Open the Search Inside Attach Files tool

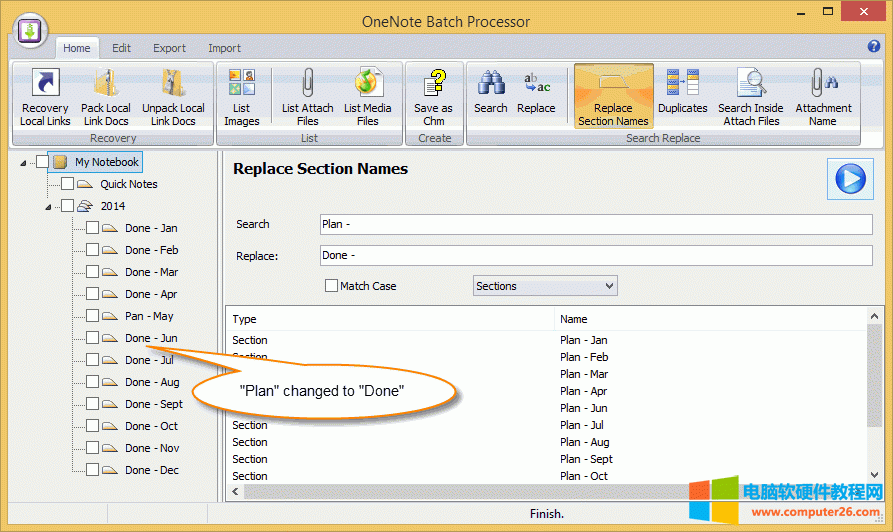pyautogui.click(x=750, y=97)
